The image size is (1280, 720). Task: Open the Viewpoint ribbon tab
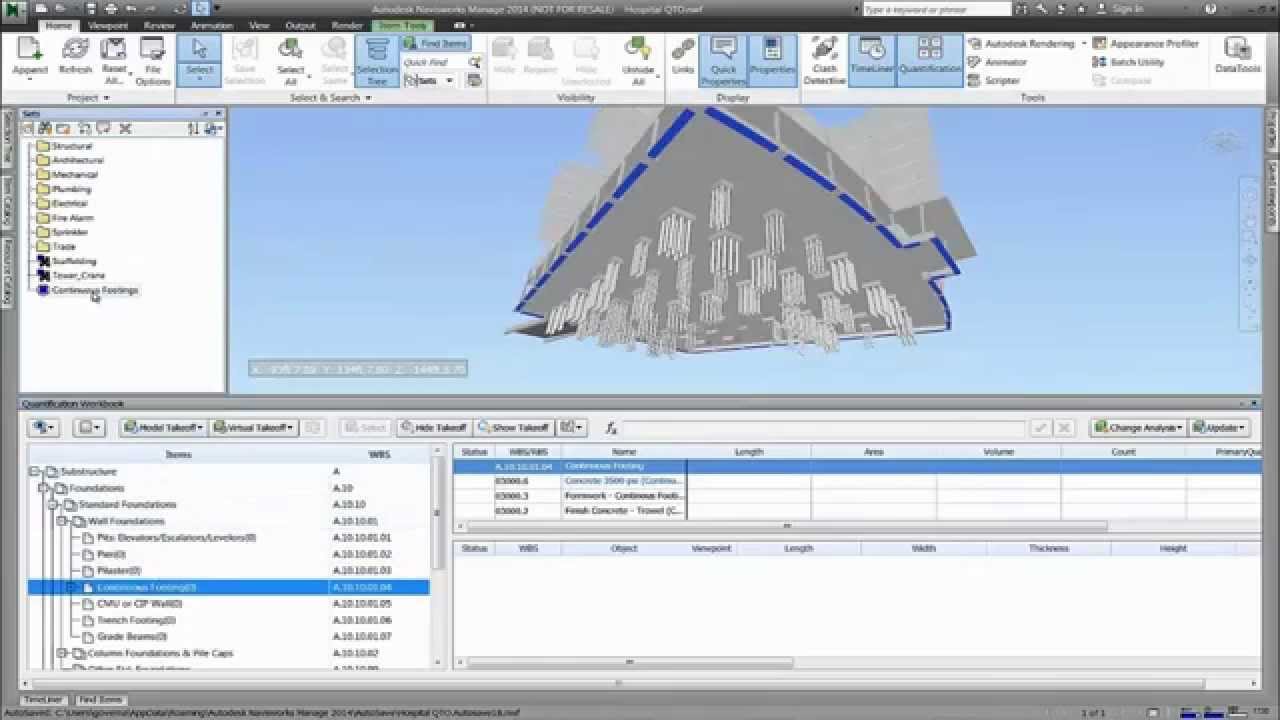coord(108,25)
